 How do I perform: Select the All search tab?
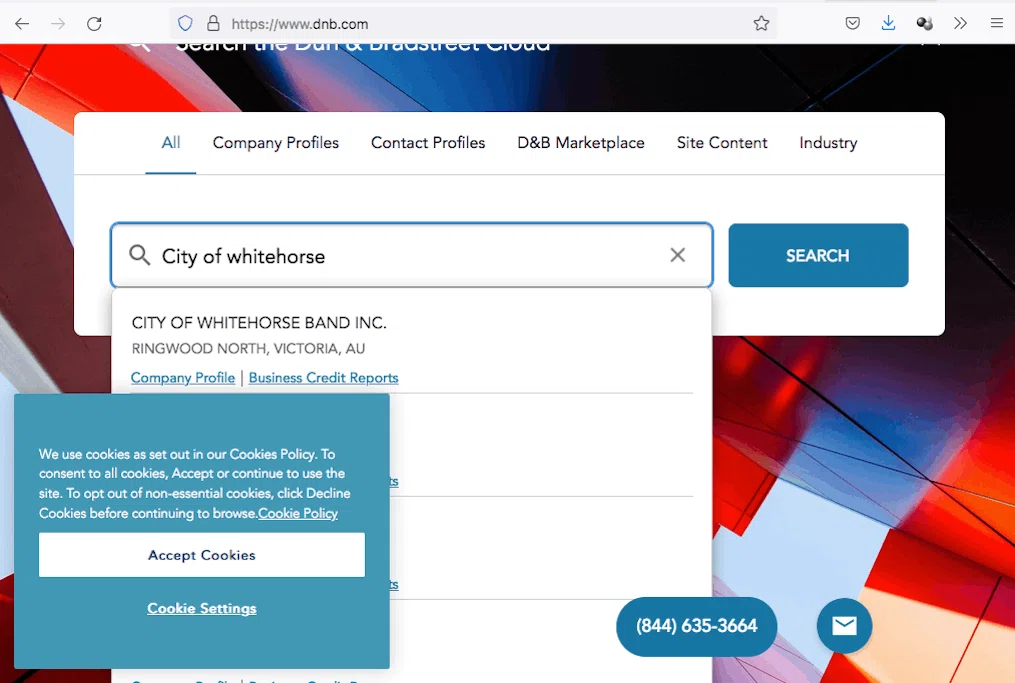171,142
